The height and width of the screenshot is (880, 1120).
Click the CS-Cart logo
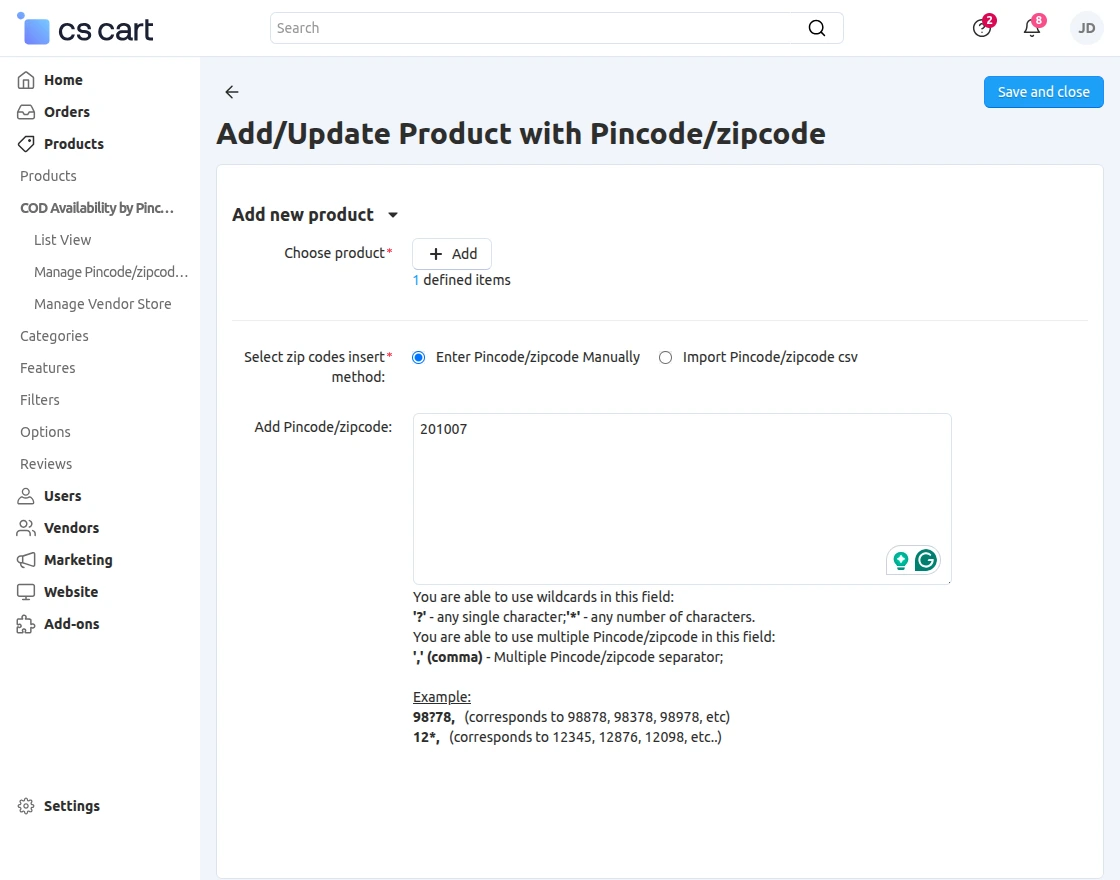tap(86, 30)
